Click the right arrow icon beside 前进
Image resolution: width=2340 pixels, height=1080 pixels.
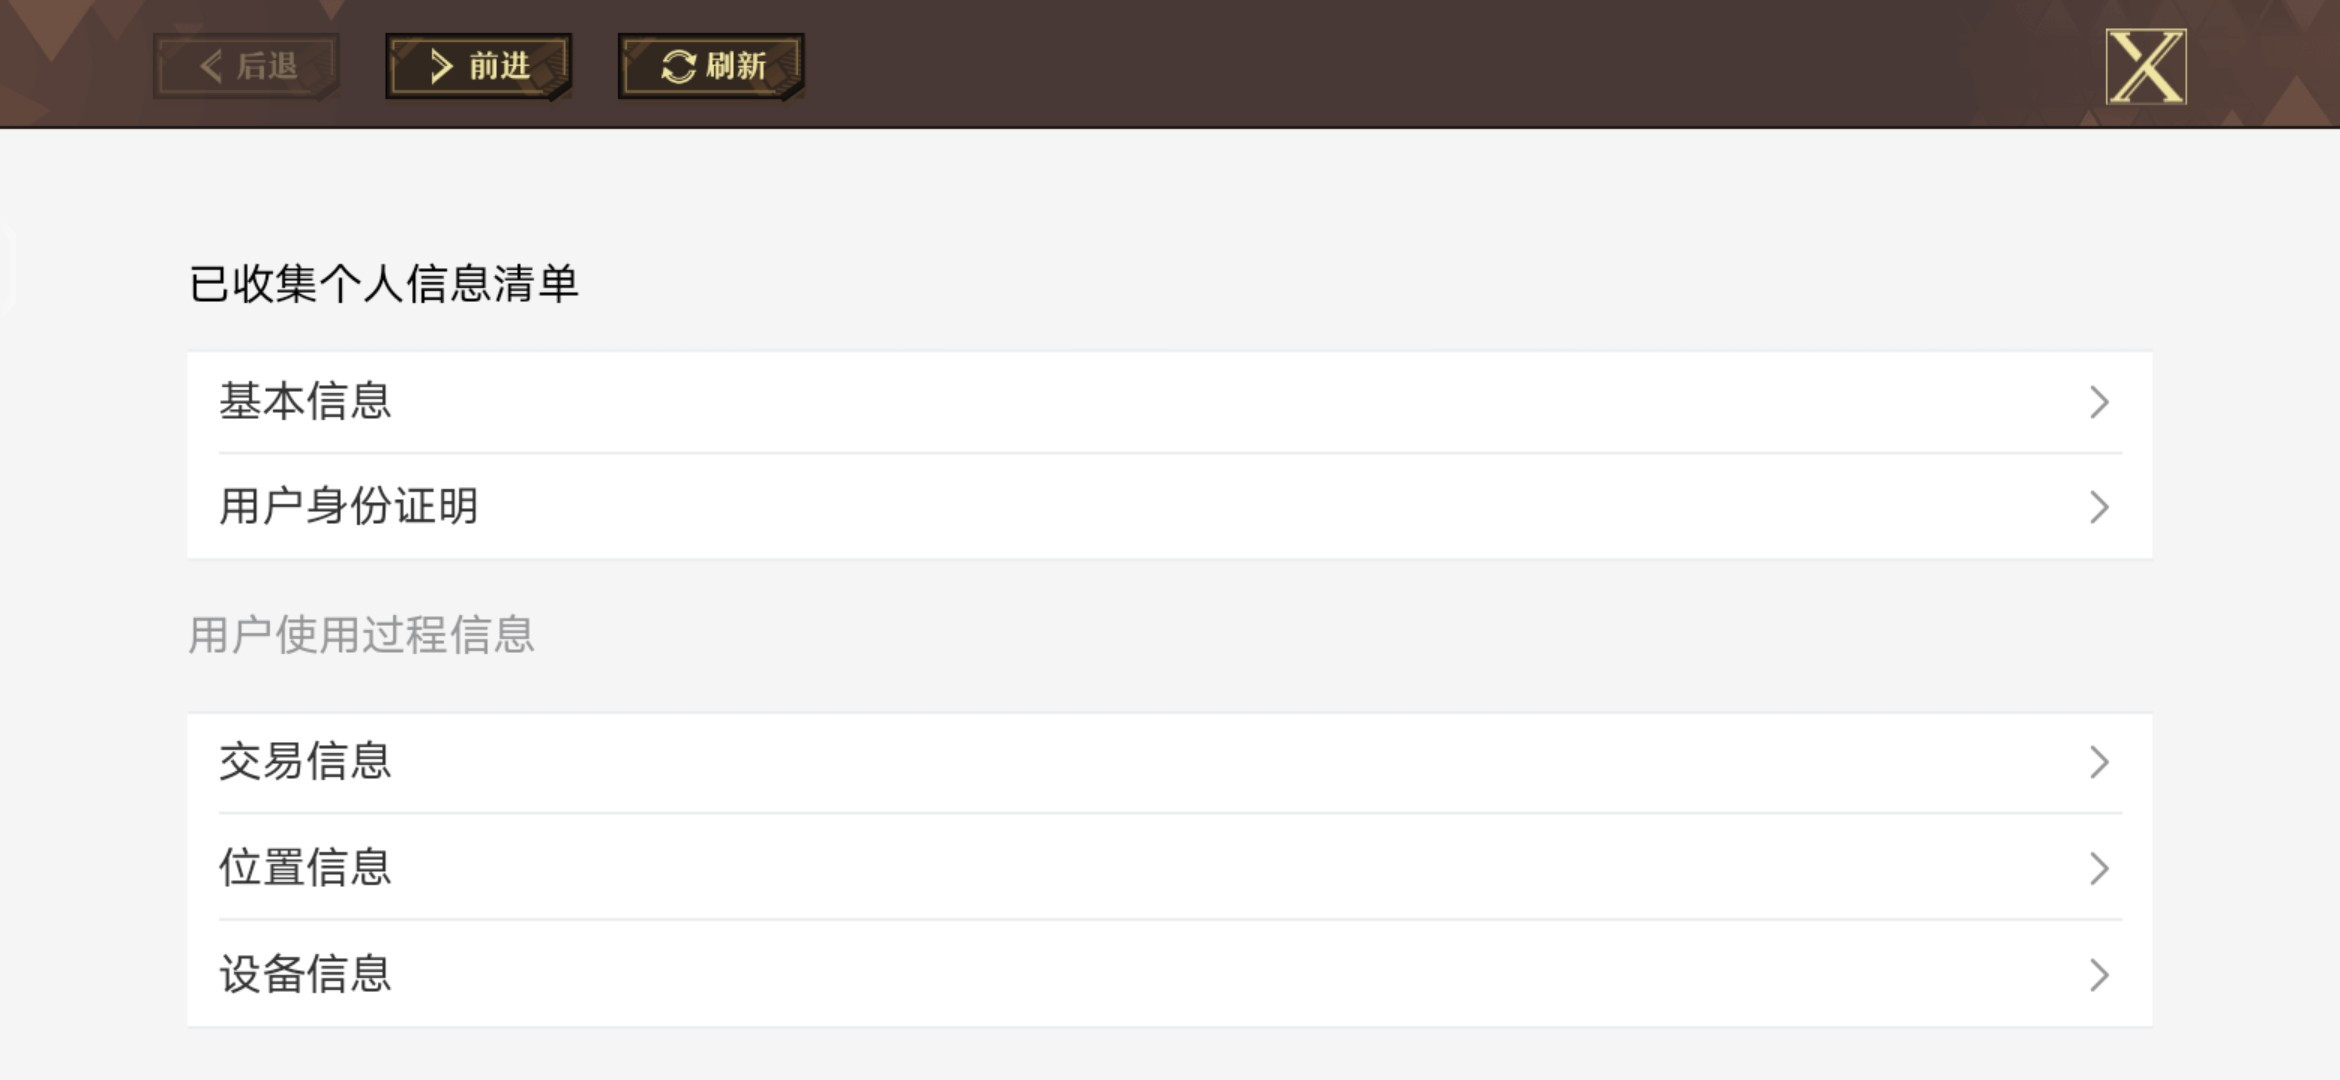[x=441, y=67]
